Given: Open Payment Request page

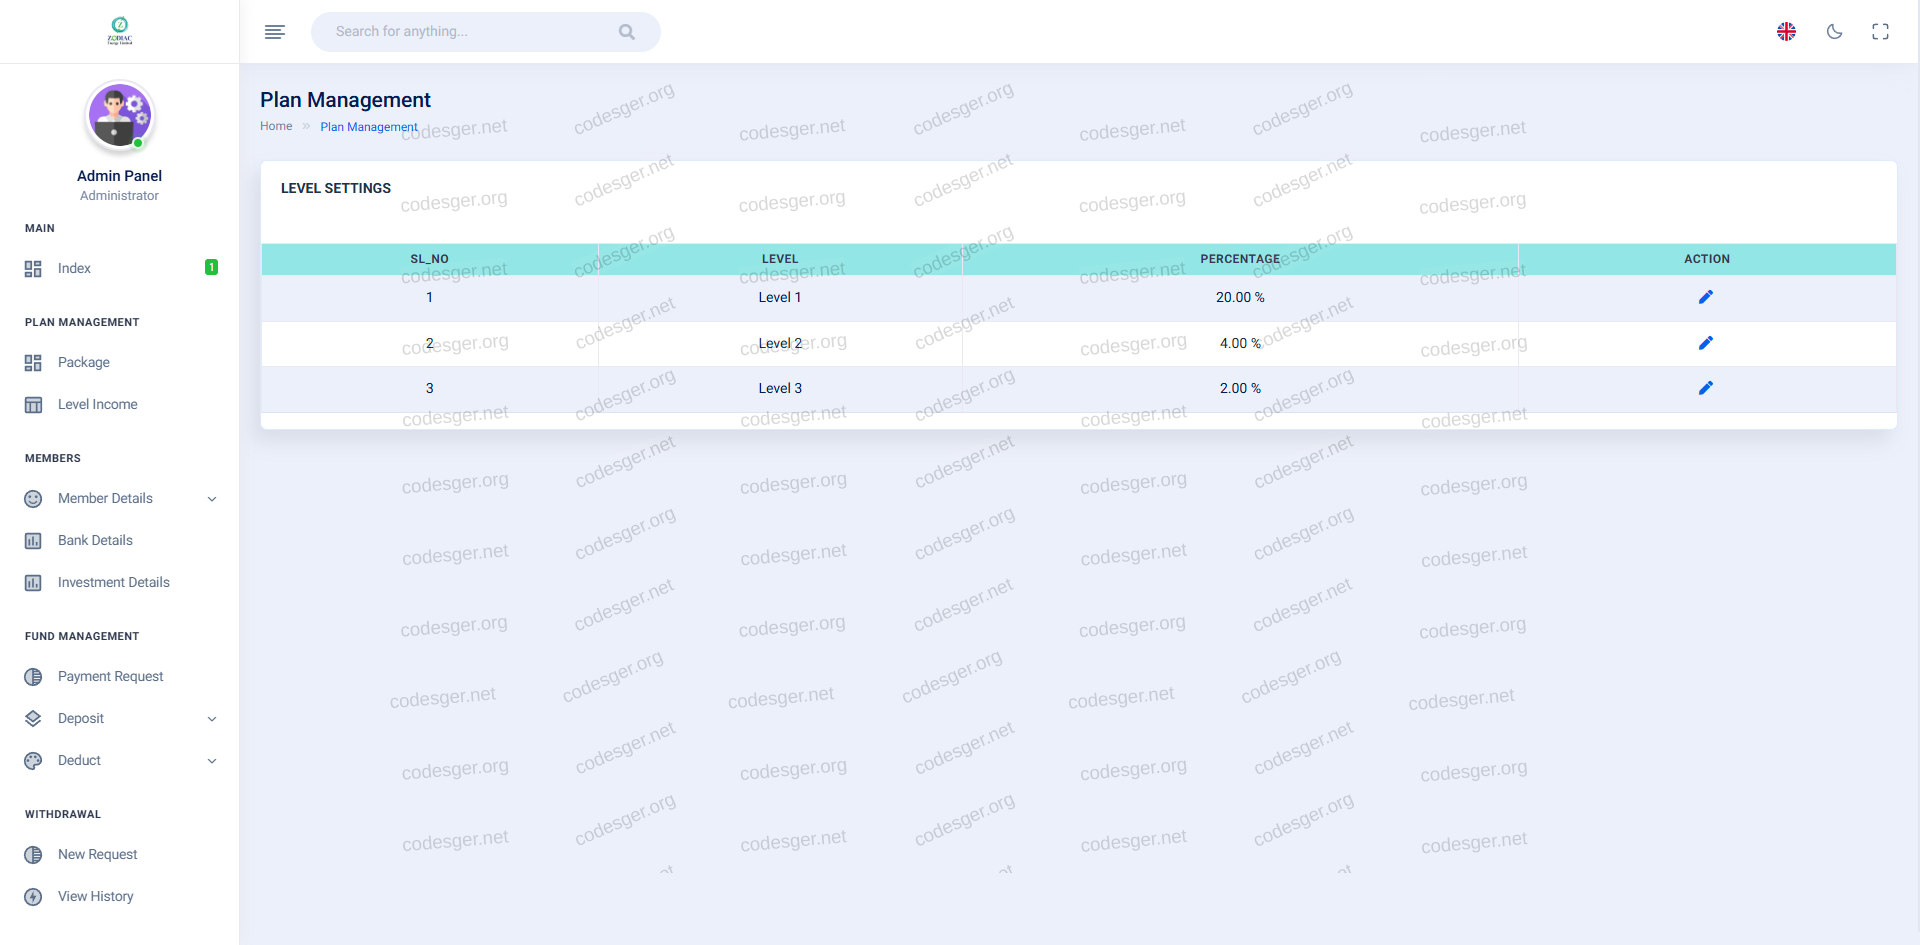Looking at the screenshot, I should 110,677.
